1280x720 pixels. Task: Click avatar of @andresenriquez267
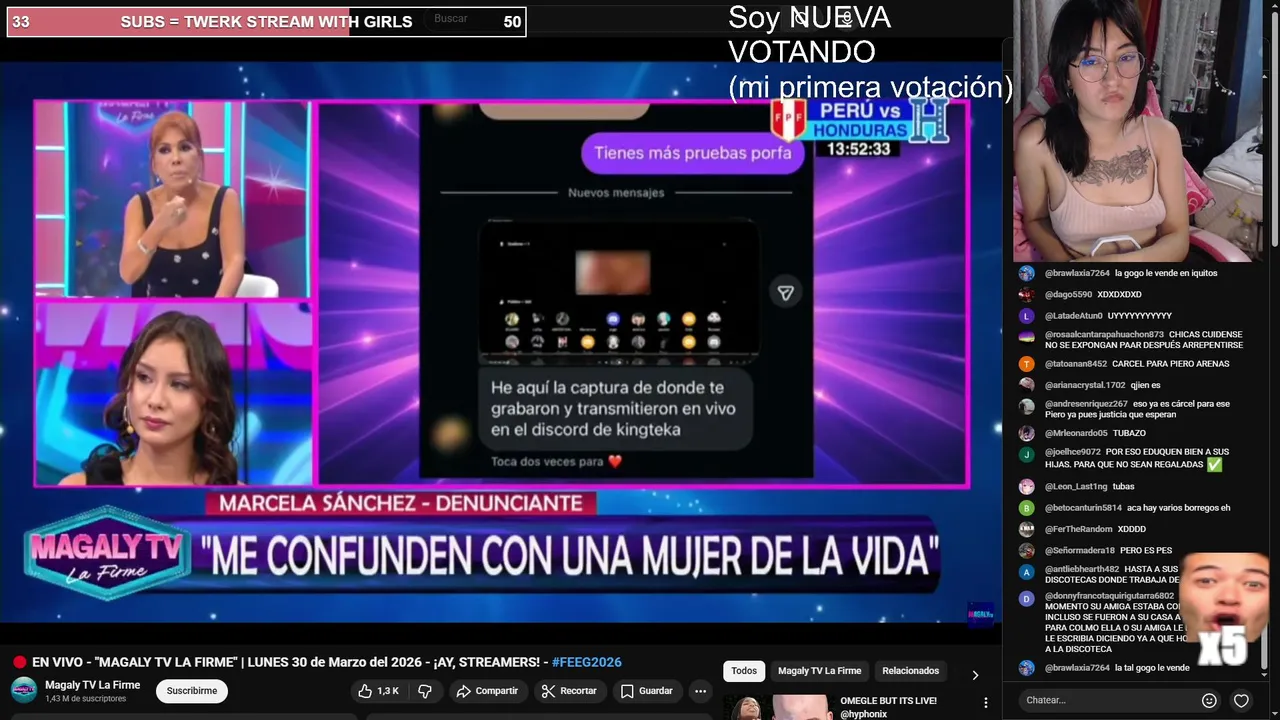click(1026, 405)
